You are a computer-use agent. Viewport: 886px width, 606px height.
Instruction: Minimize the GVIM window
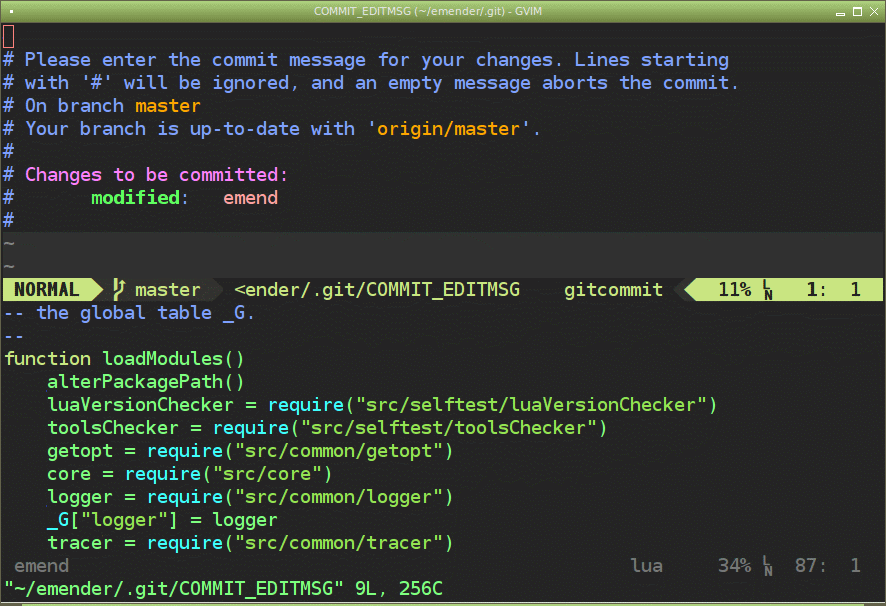[x=840, y=12]
